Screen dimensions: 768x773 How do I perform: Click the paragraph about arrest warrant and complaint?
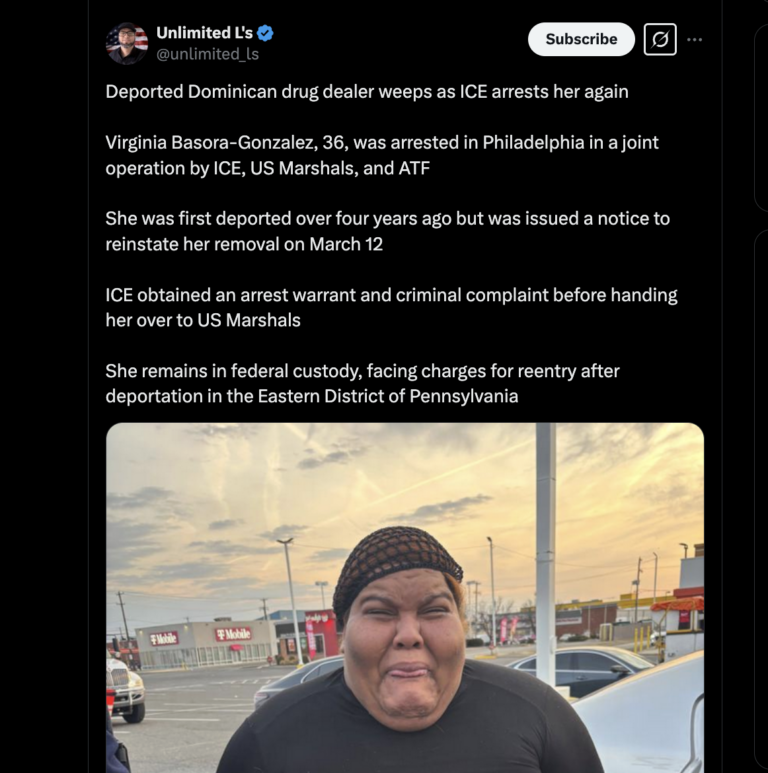click(x=391, y=308)
